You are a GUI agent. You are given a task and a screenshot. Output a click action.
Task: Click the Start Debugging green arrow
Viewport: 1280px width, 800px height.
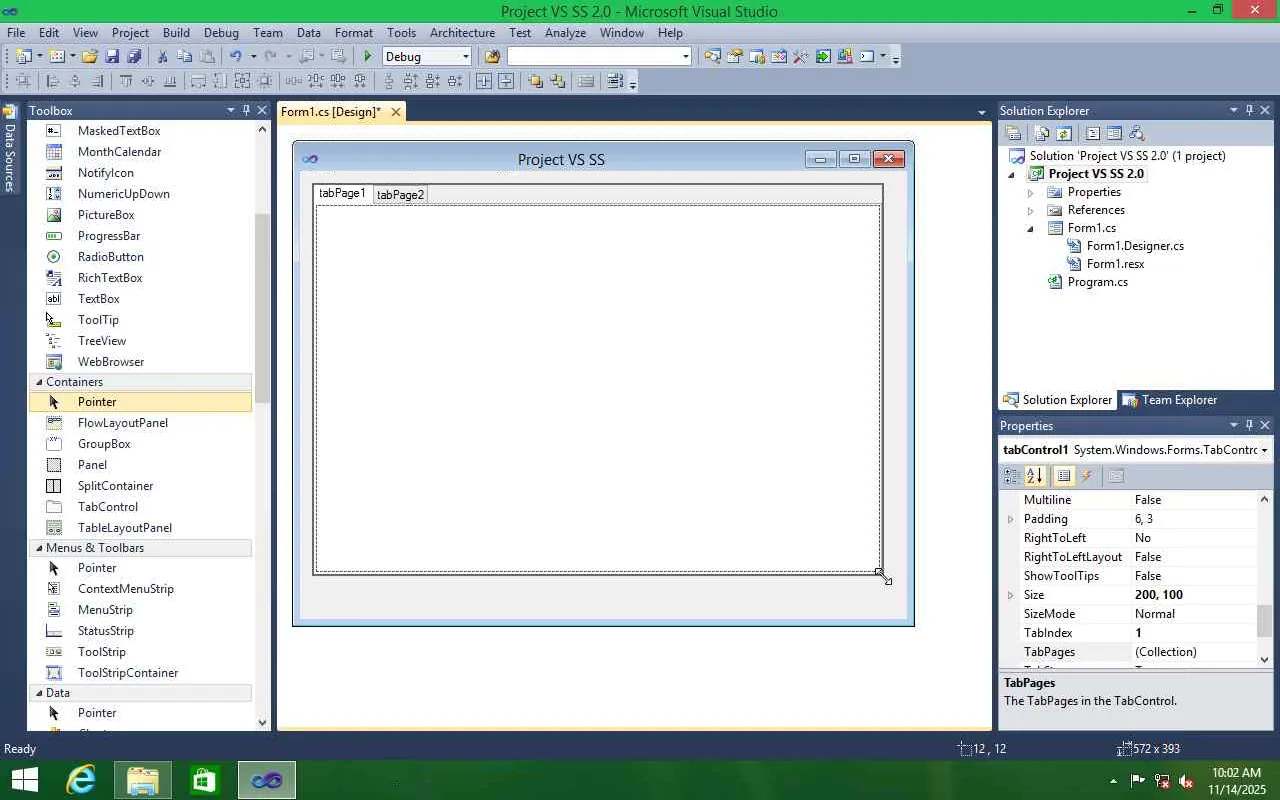tap(368, 56)
